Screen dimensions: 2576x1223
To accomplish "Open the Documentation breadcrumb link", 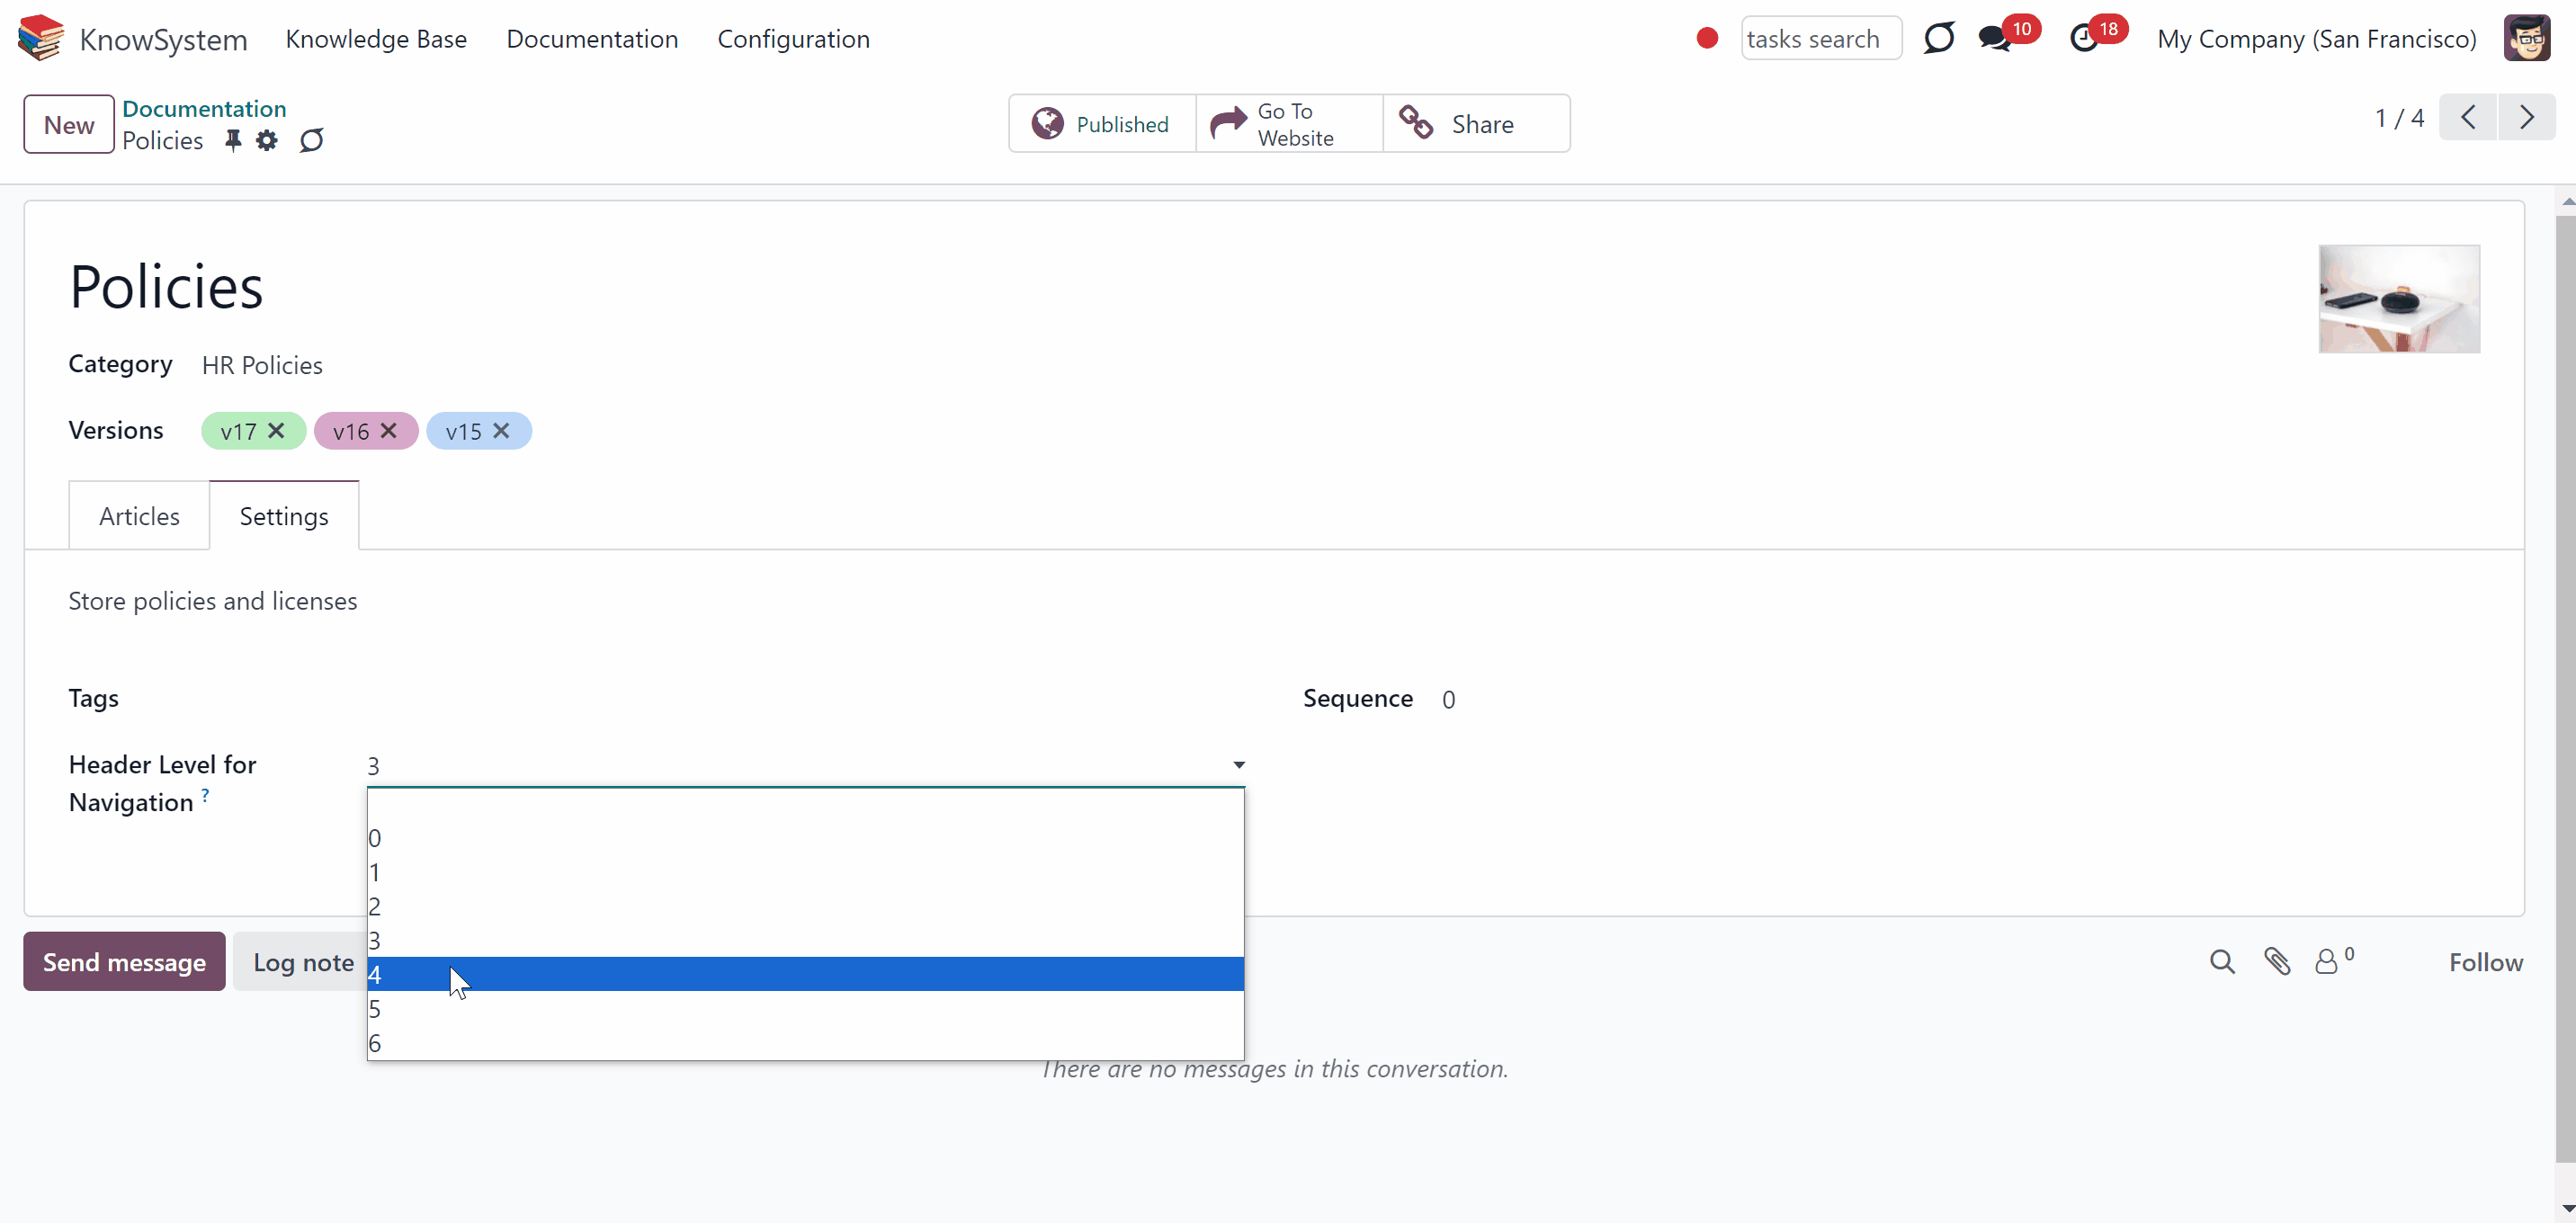I will (204, 108).
